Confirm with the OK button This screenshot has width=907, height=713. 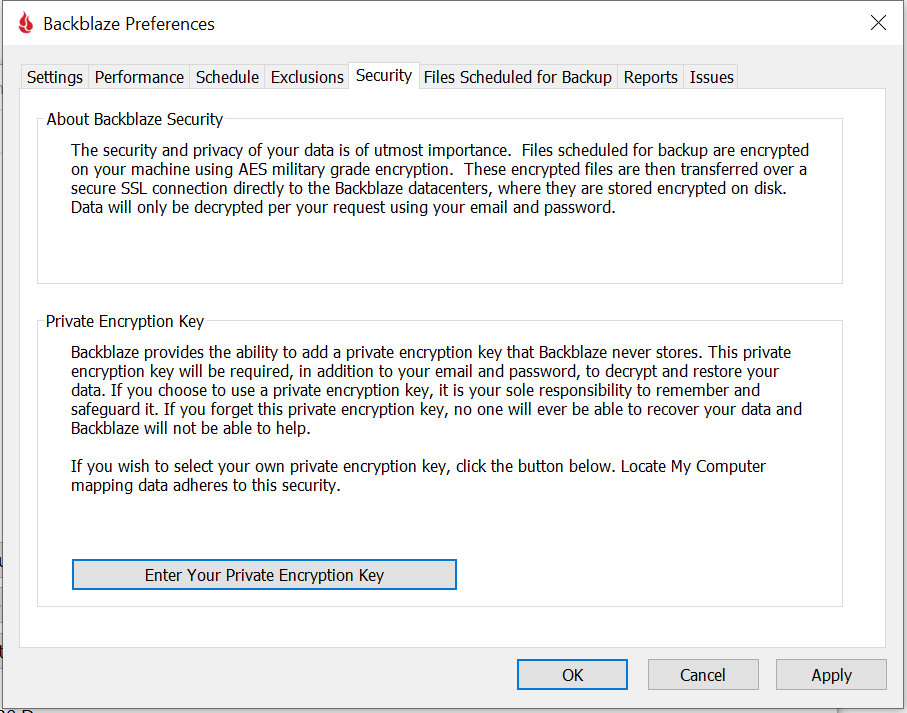572,675
